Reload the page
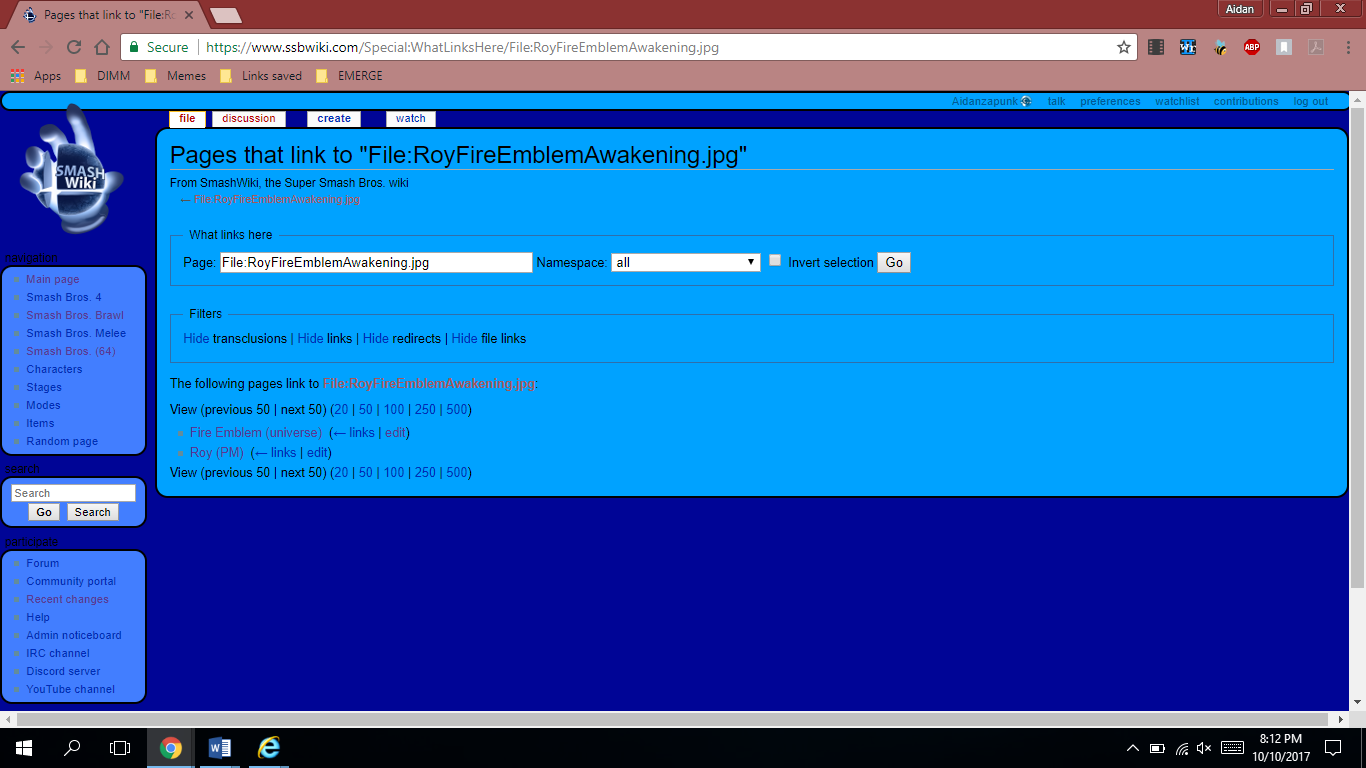The height and width of the screenshot is (768, 1366). click(73, 47)
